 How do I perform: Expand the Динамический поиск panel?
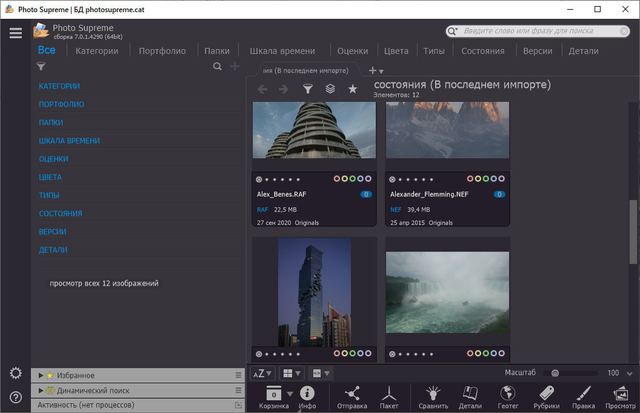coord(41,390)
